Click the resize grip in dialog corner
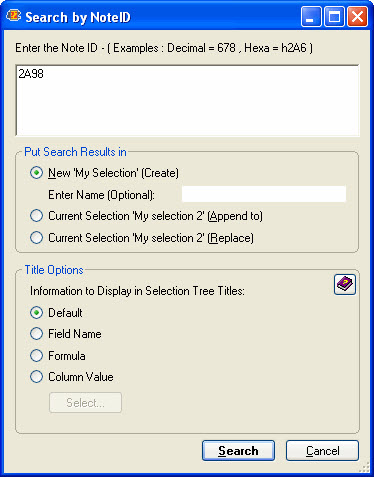Viewport: 374px width, 477px height. 364,467
